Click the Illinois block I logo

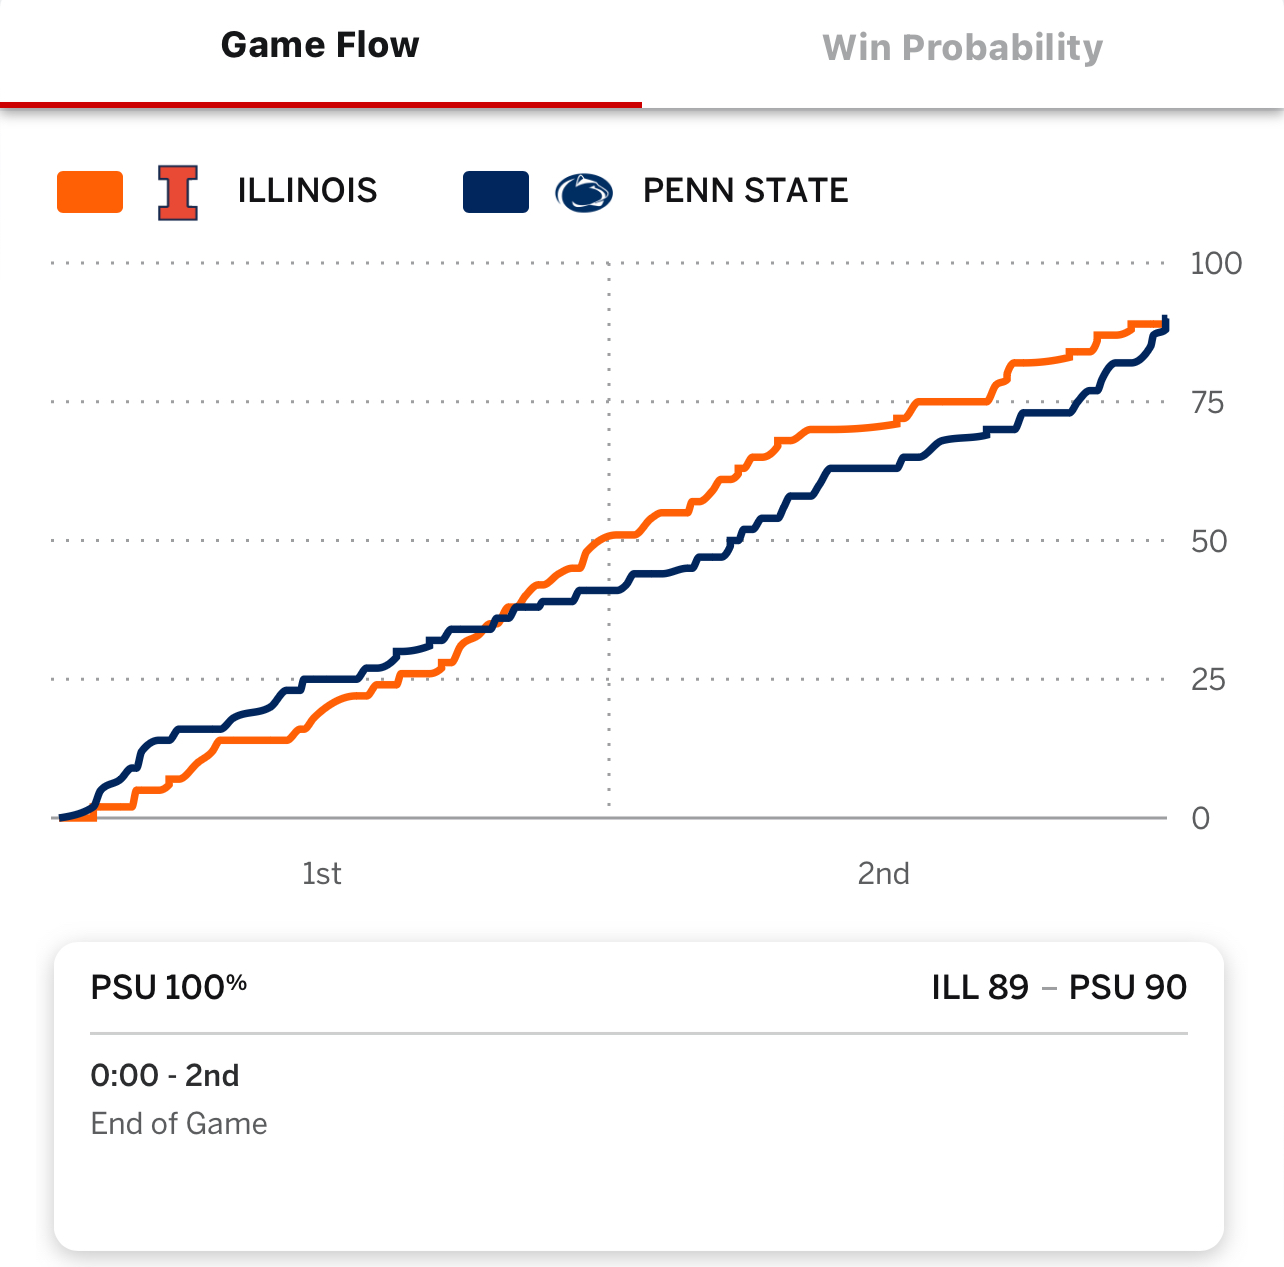[x=178, y=192]
